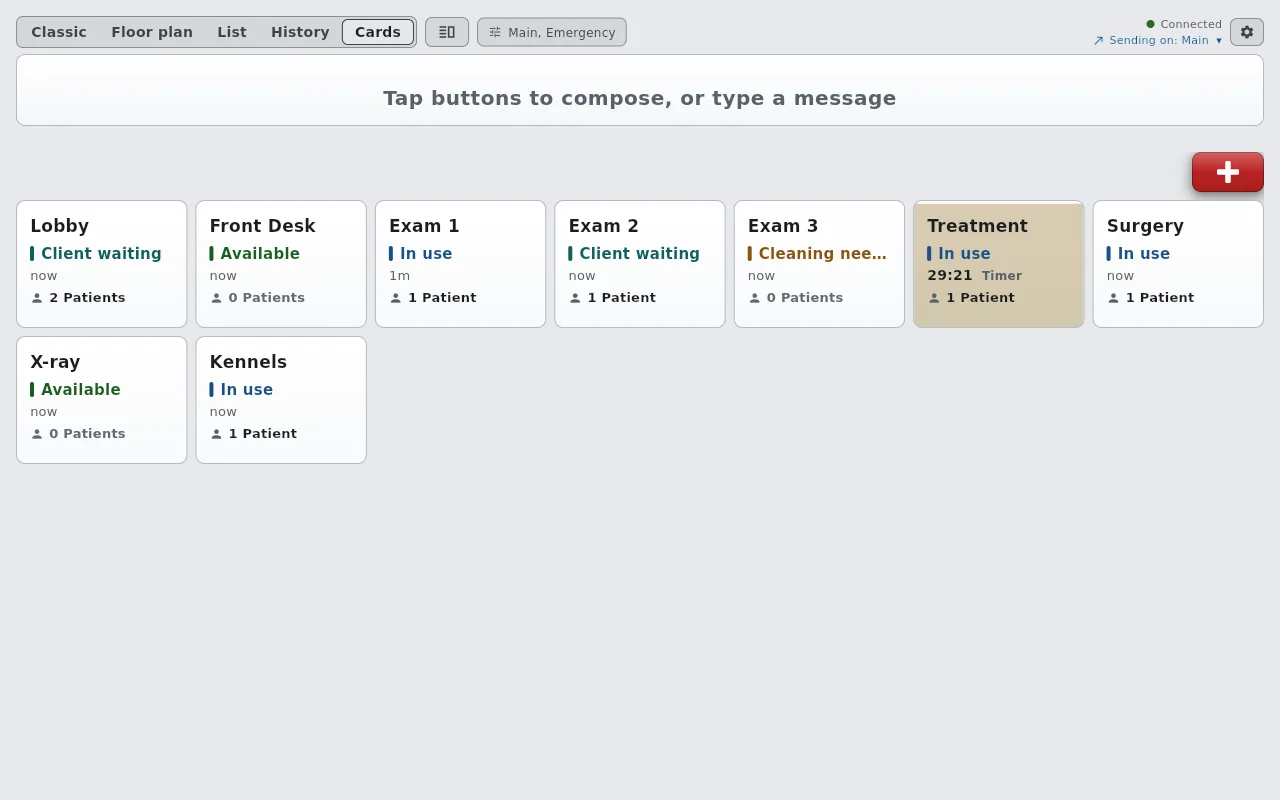
Task: Switch to the Floor plan tab
Action: (152, 32)
